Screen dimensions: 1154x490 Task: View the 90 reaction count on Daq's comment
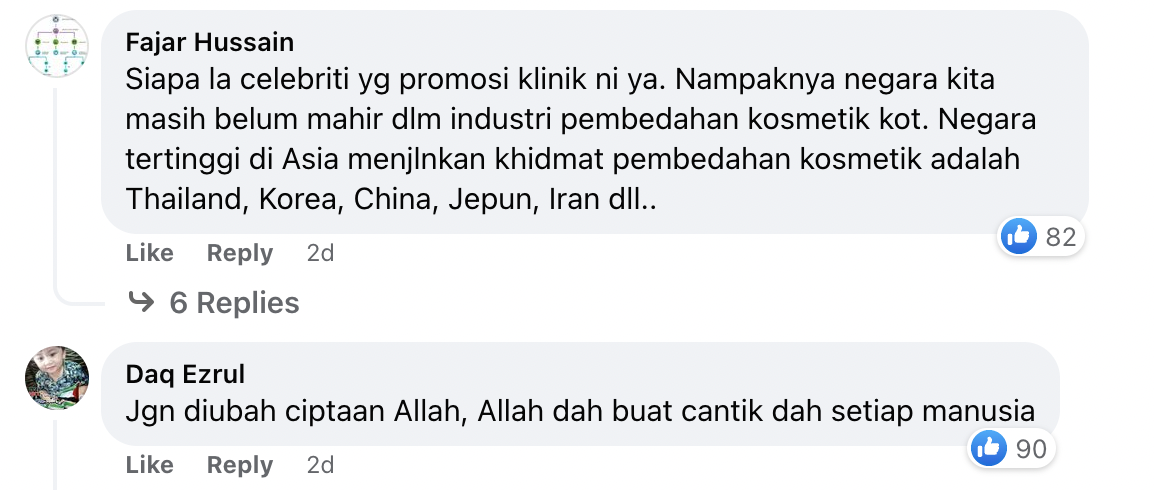[x=1031, y=449]
